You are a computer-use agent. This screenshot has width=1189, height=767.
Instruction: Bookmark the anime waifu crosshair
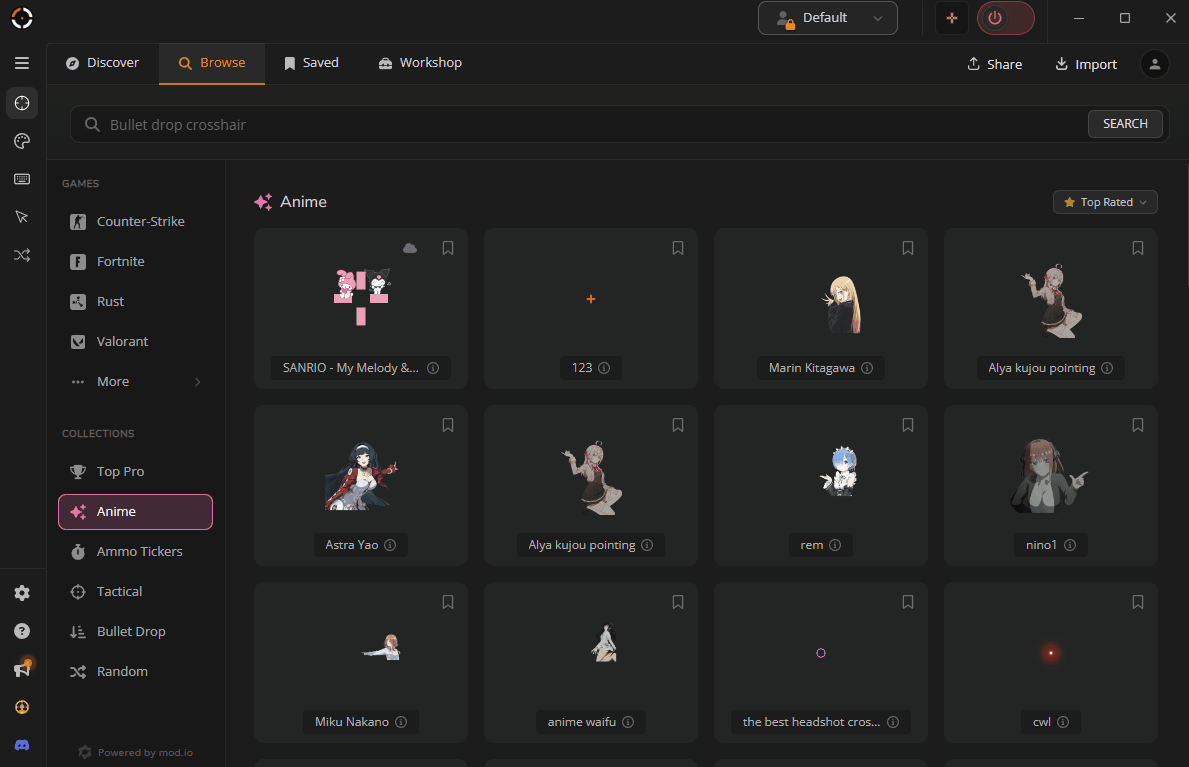pyautogui.click(x=678, y=602)
